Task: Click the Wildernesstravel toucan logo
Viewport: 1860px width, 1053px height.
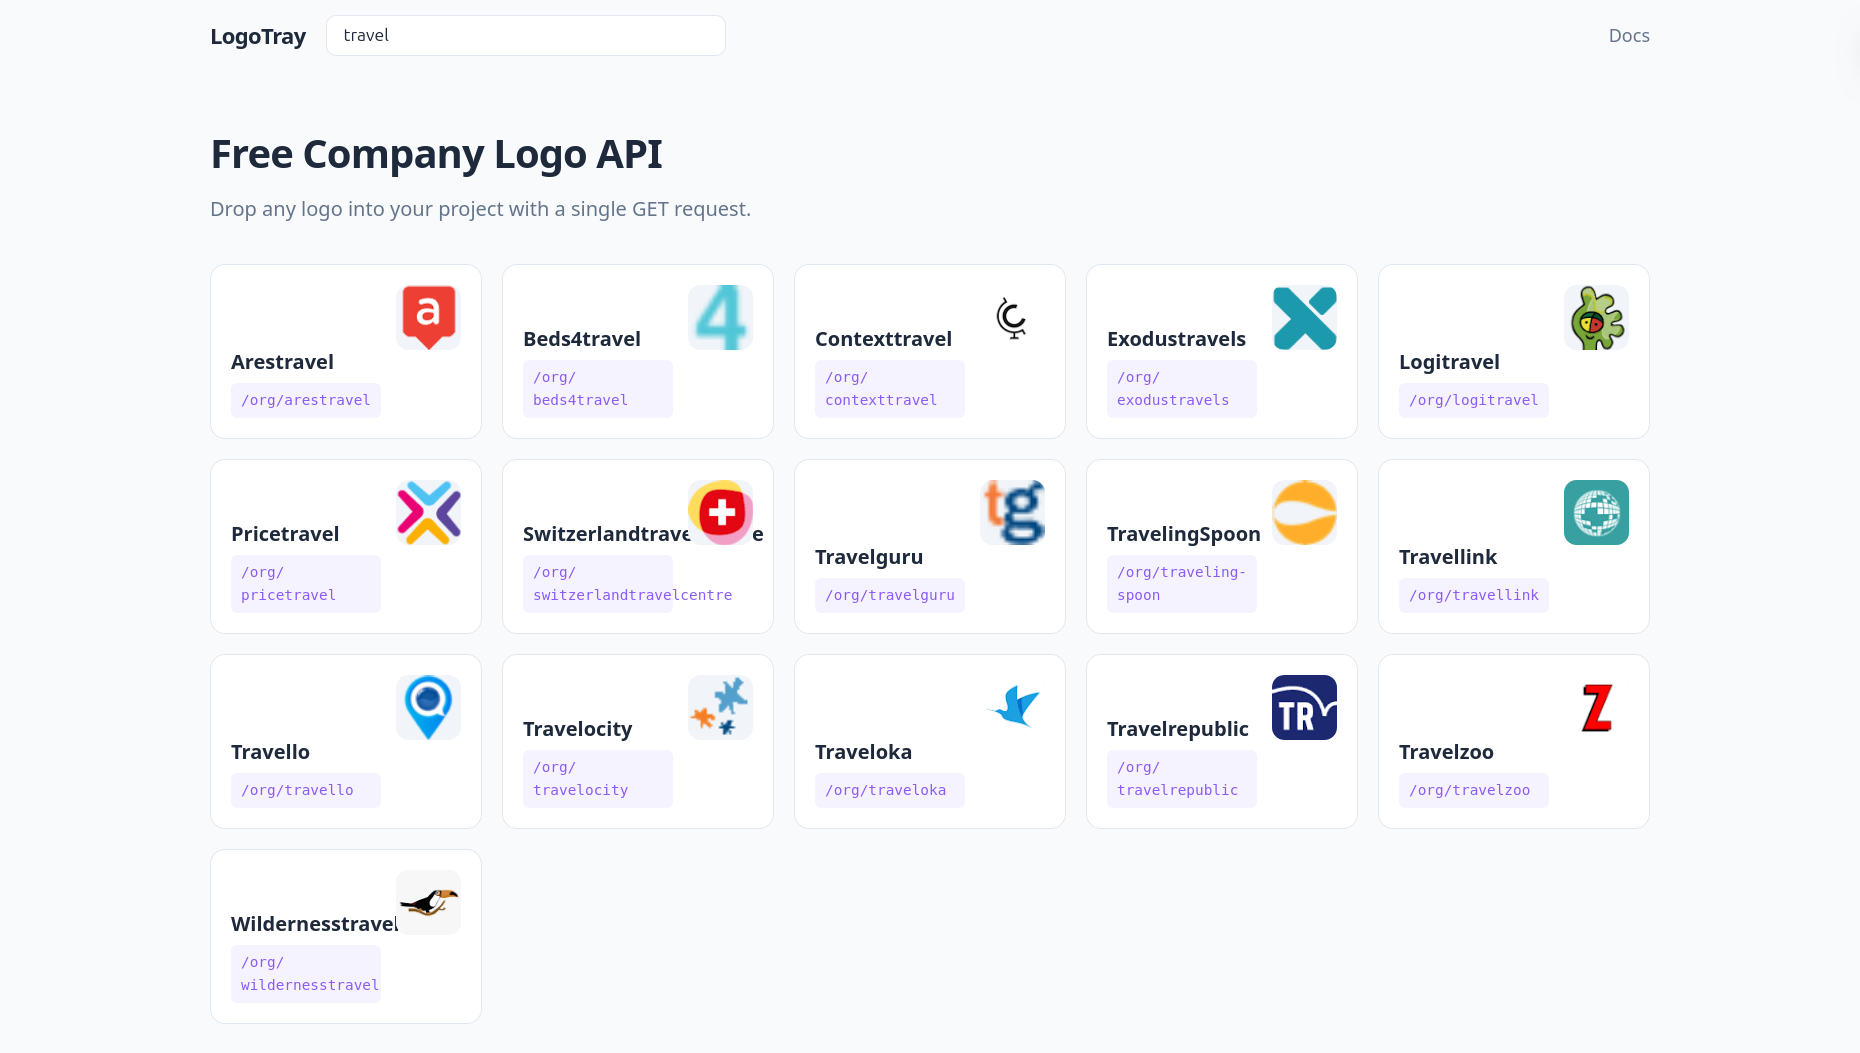Action: 428,902
